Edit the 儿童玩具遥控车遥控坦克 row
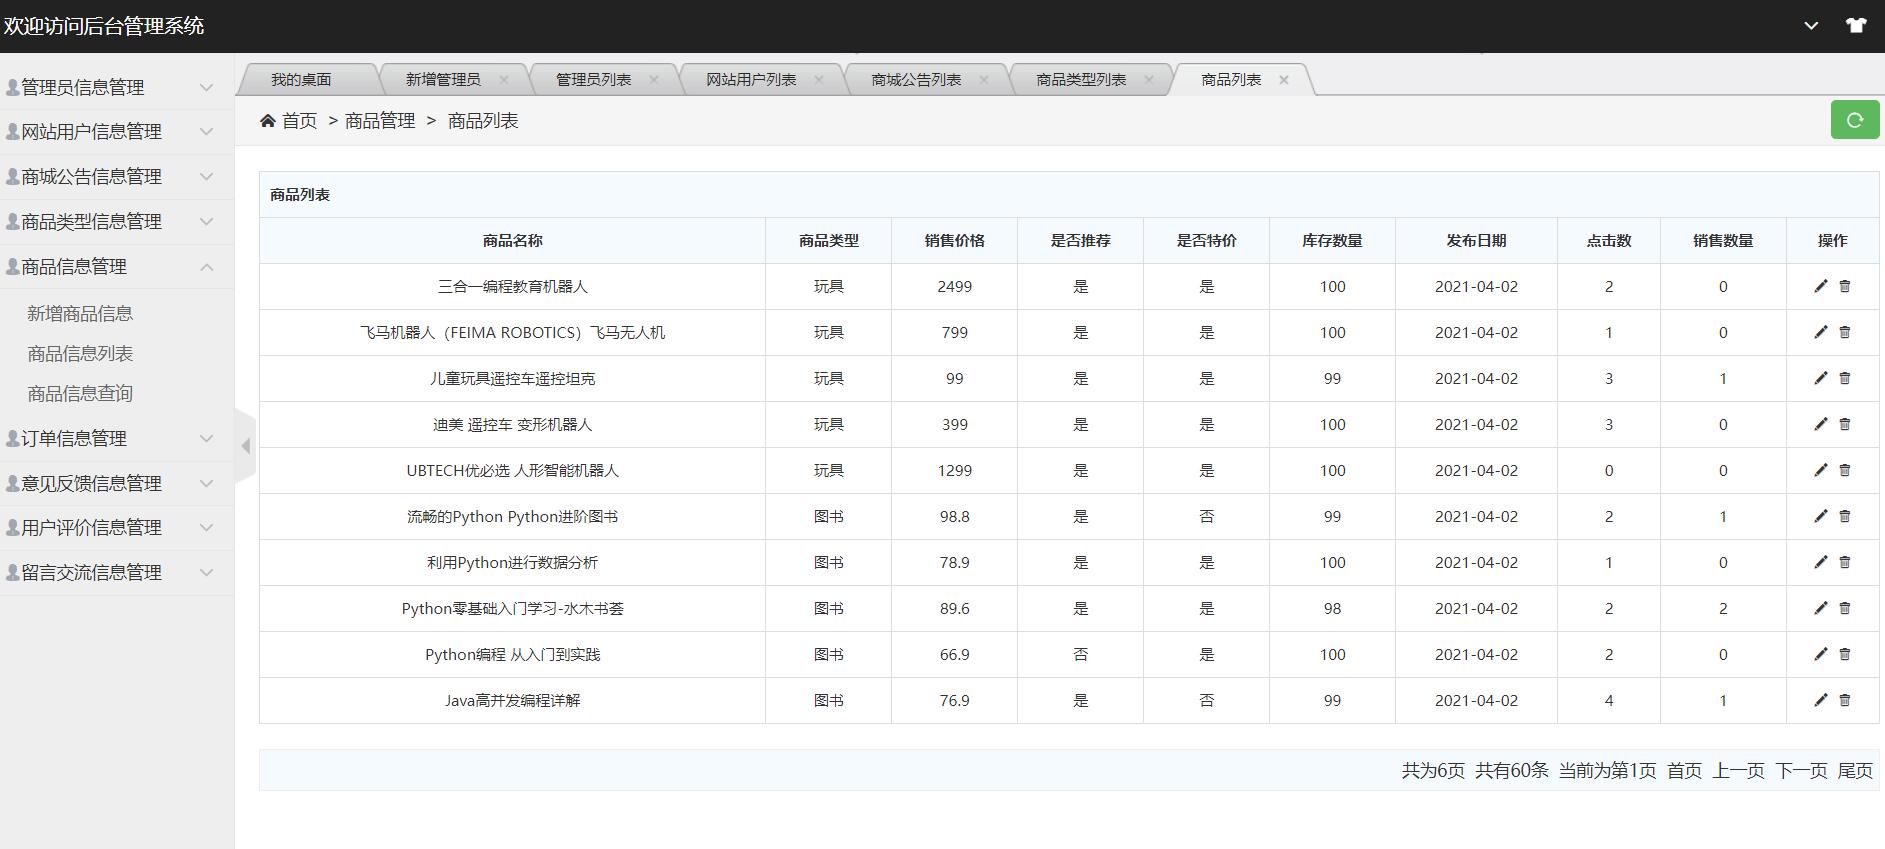Viewport: 1885px width, 849px height. click(1820, 378)
